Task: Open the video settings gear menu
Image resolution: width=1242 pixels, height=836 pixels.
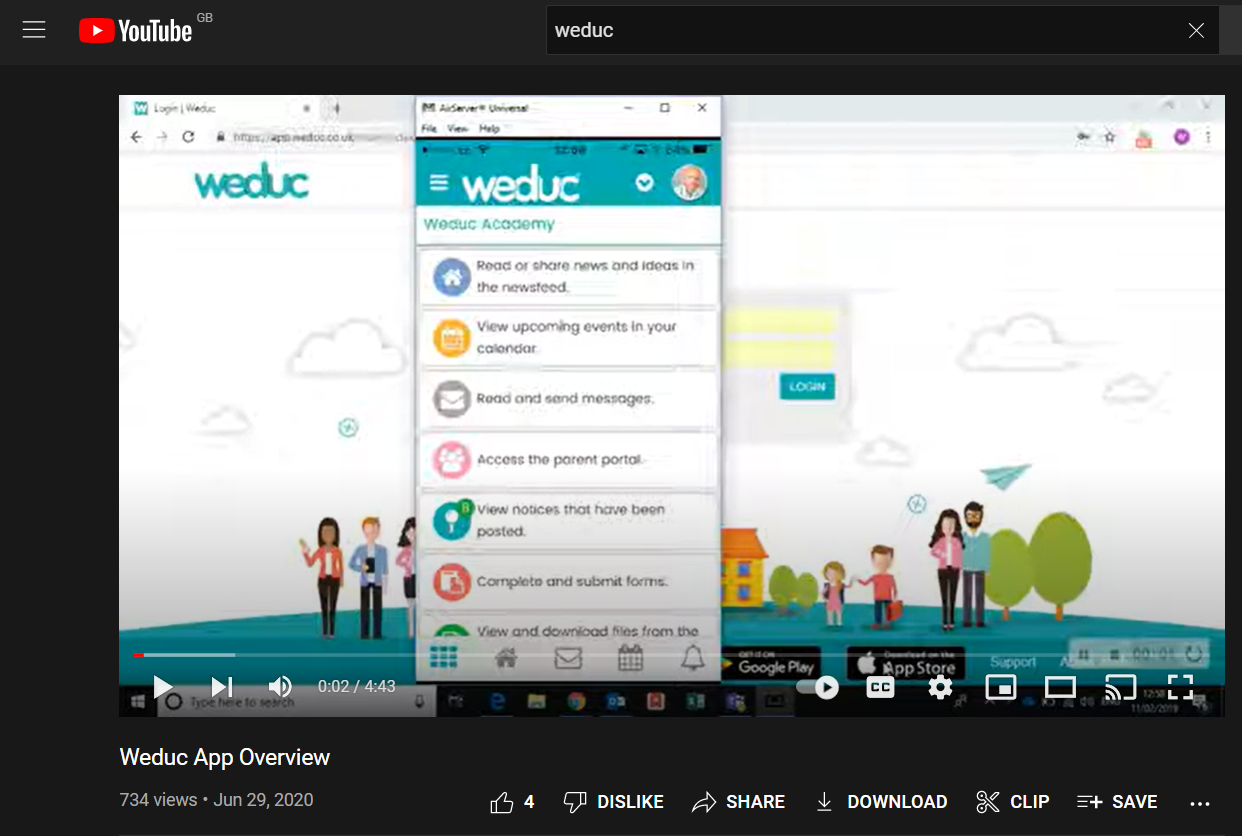Action: [940, 687]
